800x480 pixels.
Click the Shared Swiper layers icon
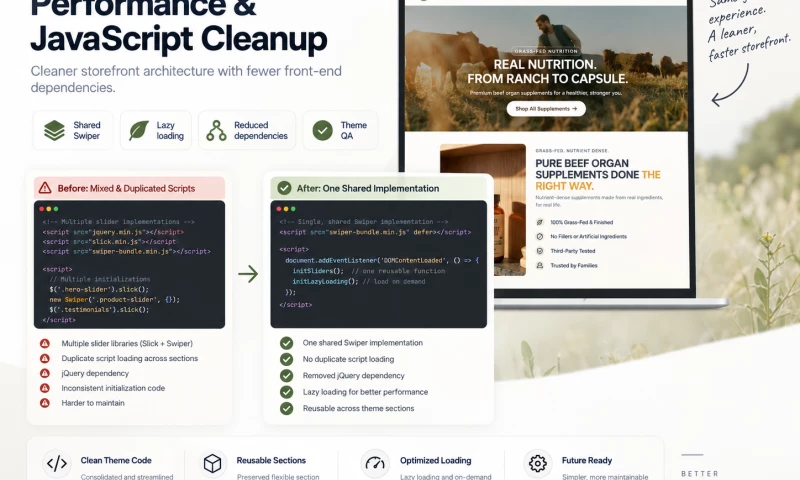[x=54, y=131]
